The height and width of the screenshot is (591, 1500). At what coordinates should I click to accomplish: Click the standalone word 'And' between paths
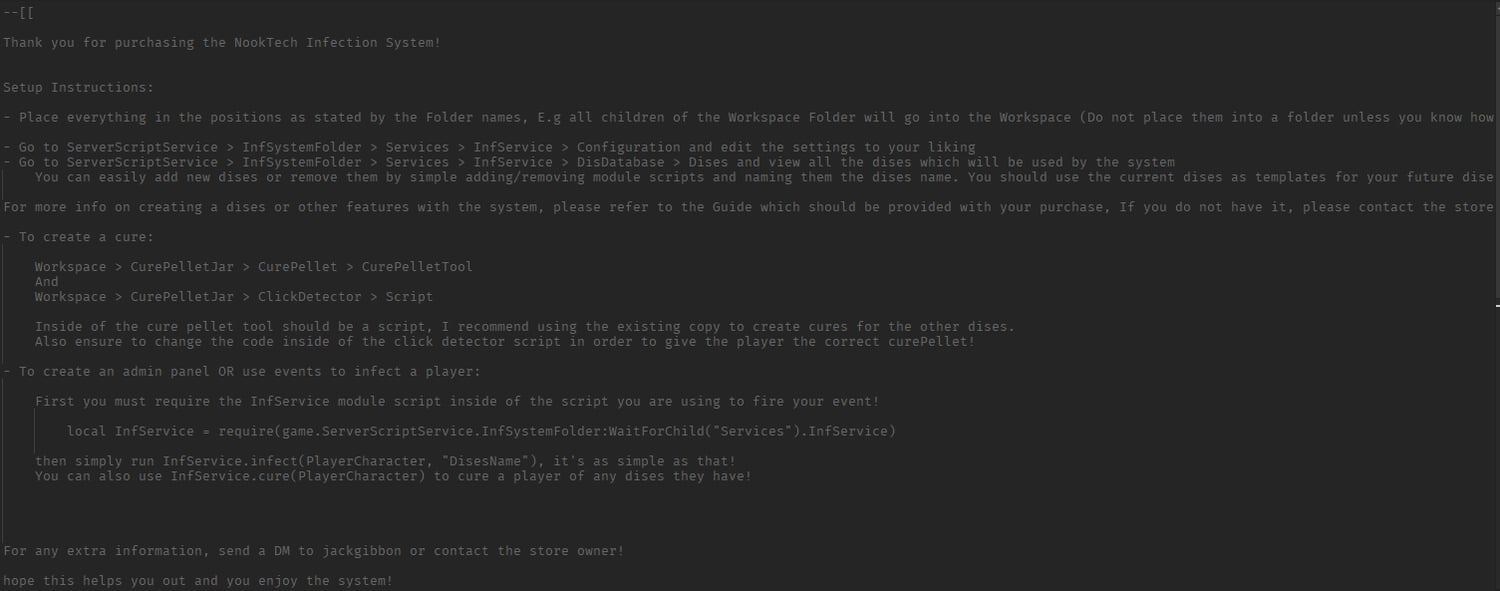click(47, 282)
